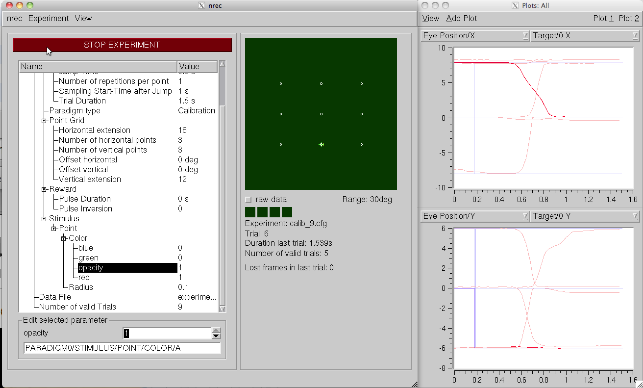Image resolution: width=643 pixels, height=388 pixels.
Task: Minimize the nrec window
Action: [x=19, y=5]
